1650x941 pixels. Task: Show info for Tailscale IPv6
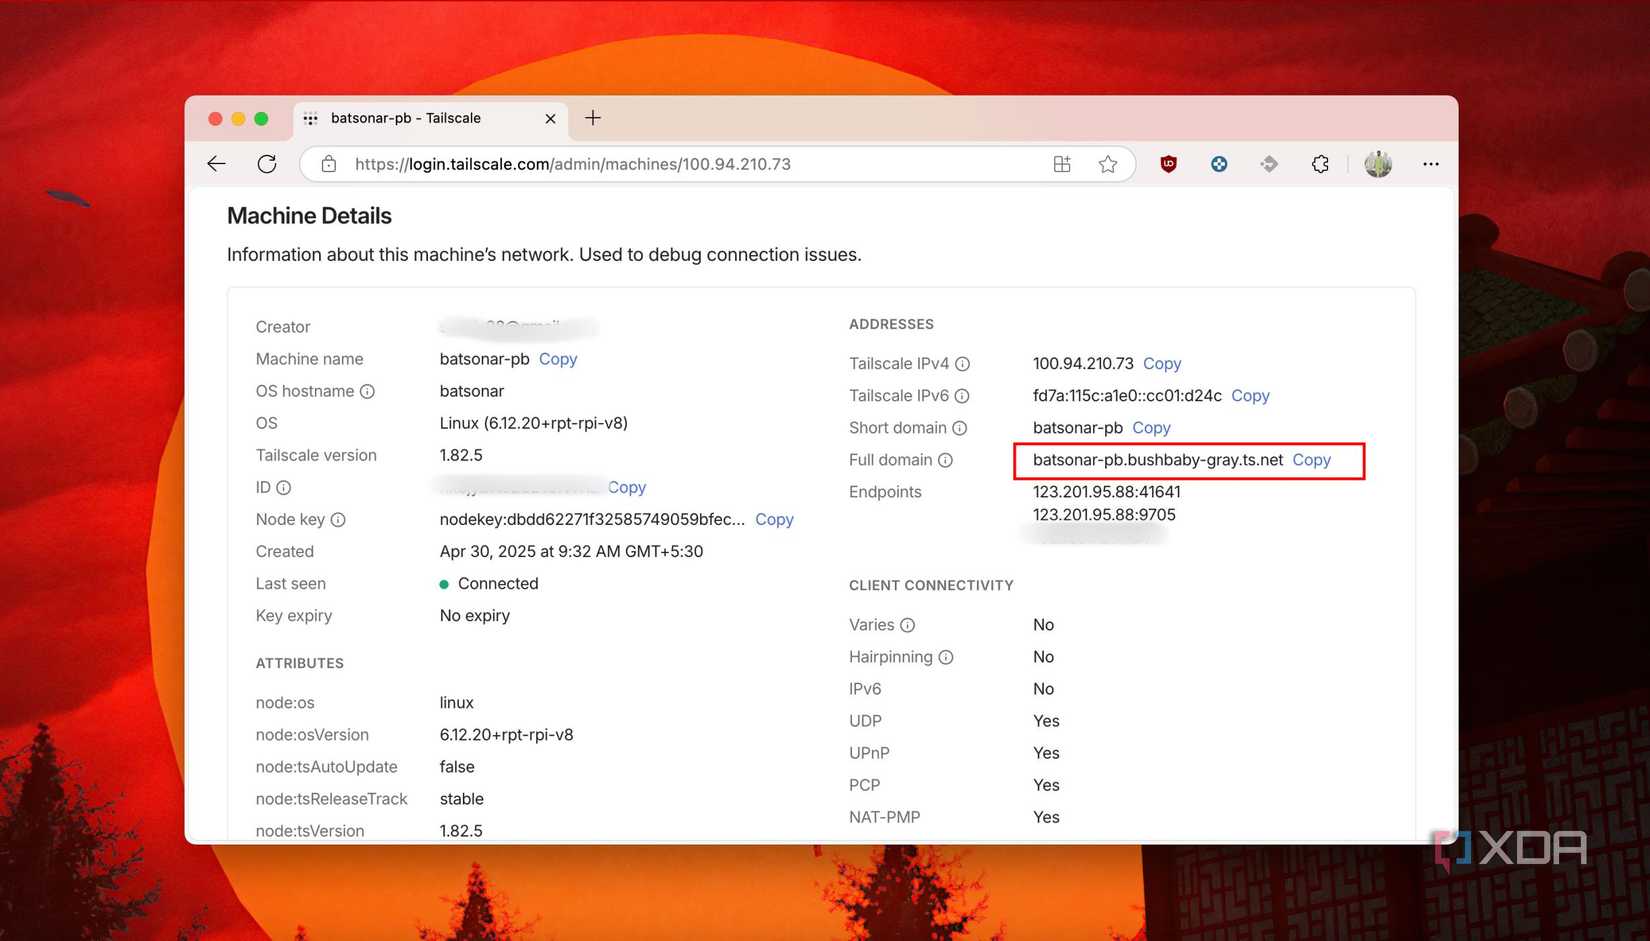point(962,396)
